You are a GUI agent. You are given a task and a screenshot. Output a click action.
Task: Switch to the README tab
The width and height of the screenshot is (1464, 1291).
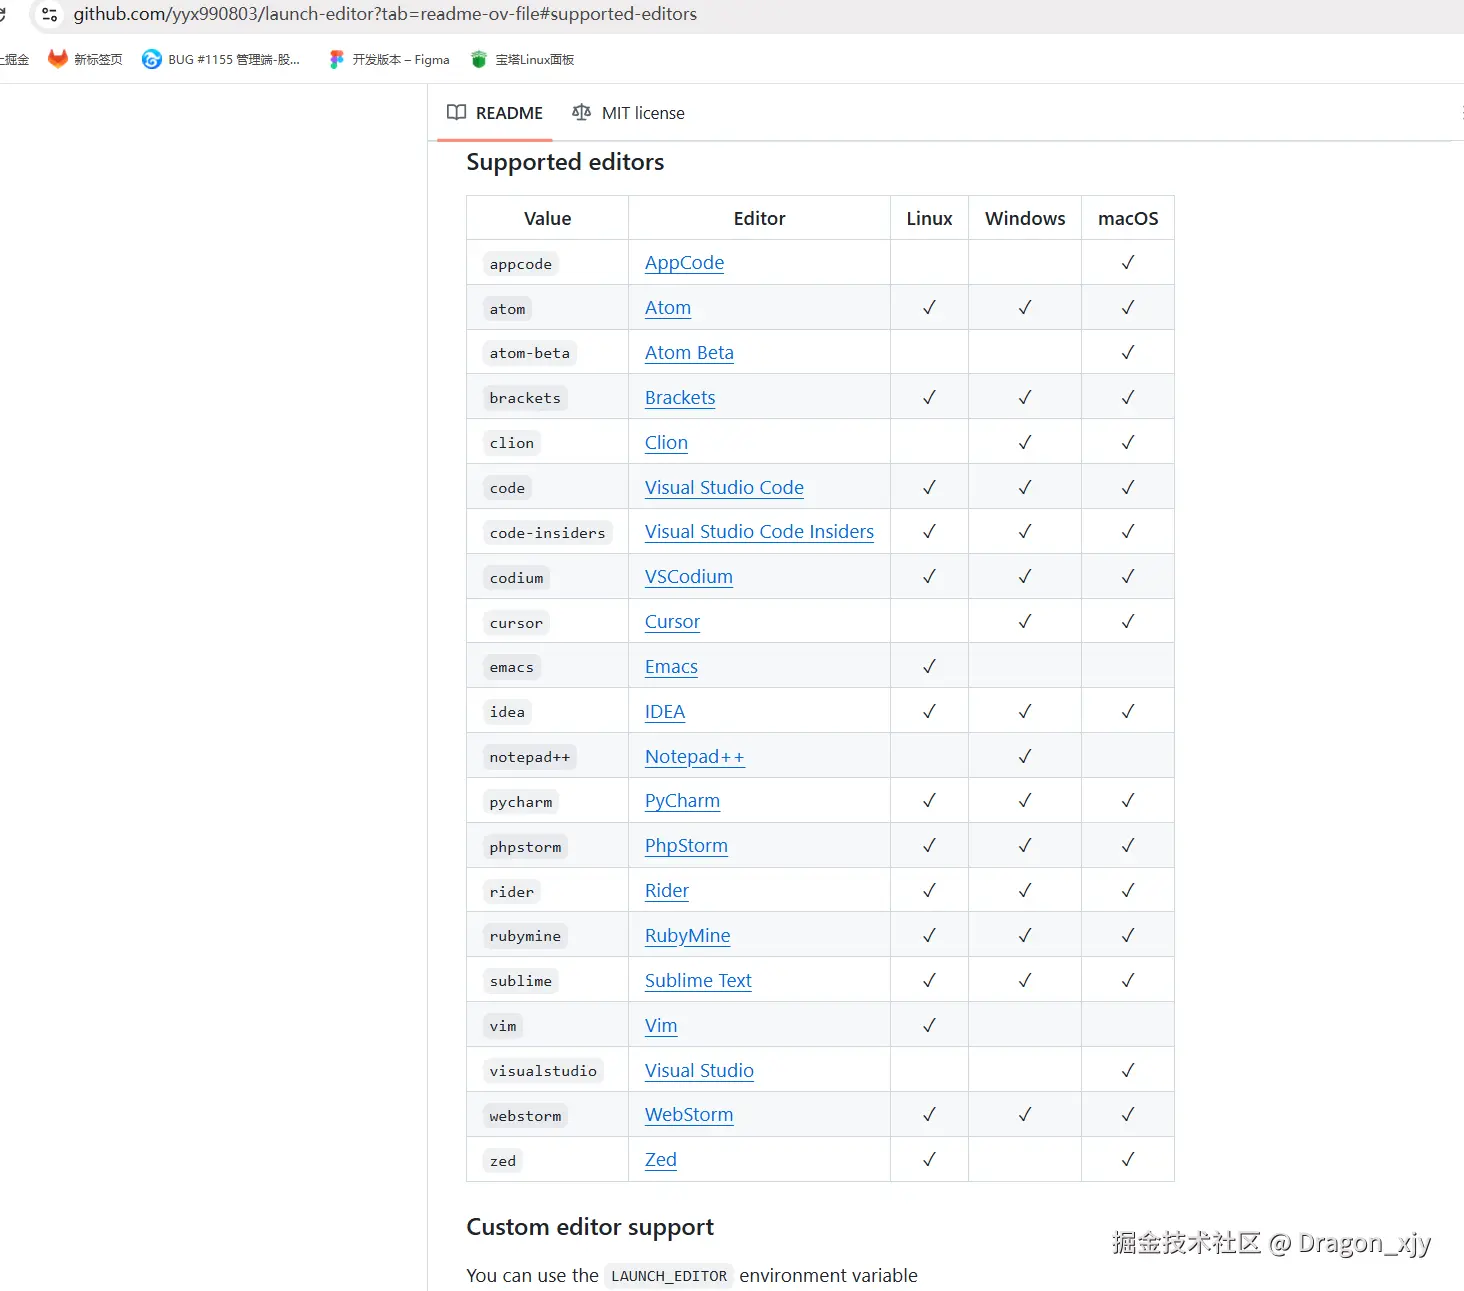pos(508,113)
